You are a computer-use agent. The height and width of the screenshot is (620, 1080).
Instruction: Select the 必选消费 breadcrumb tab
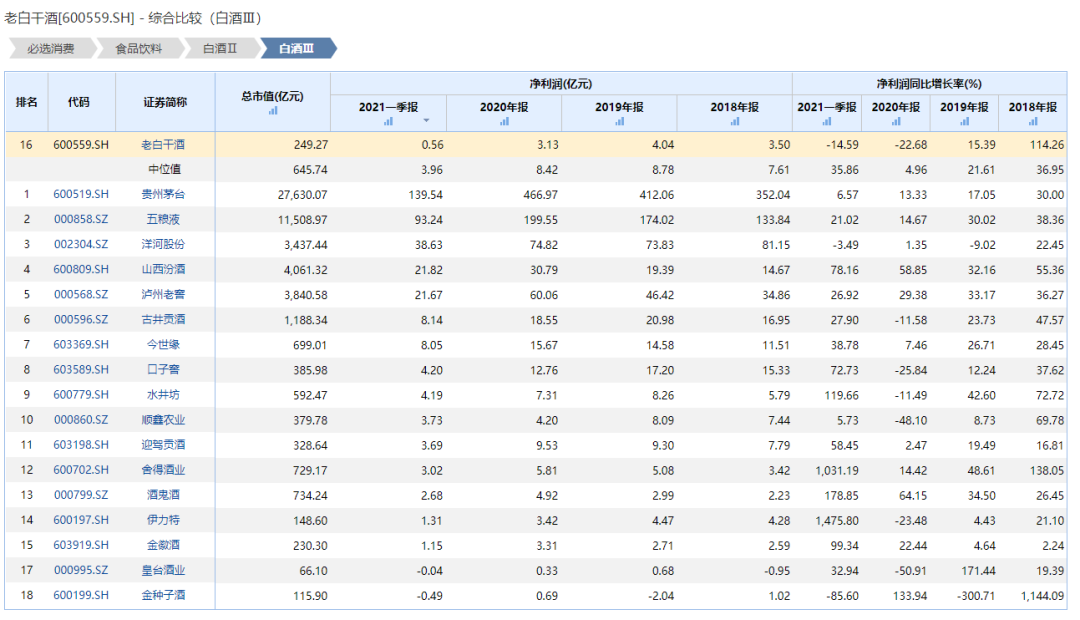(51, 48)
